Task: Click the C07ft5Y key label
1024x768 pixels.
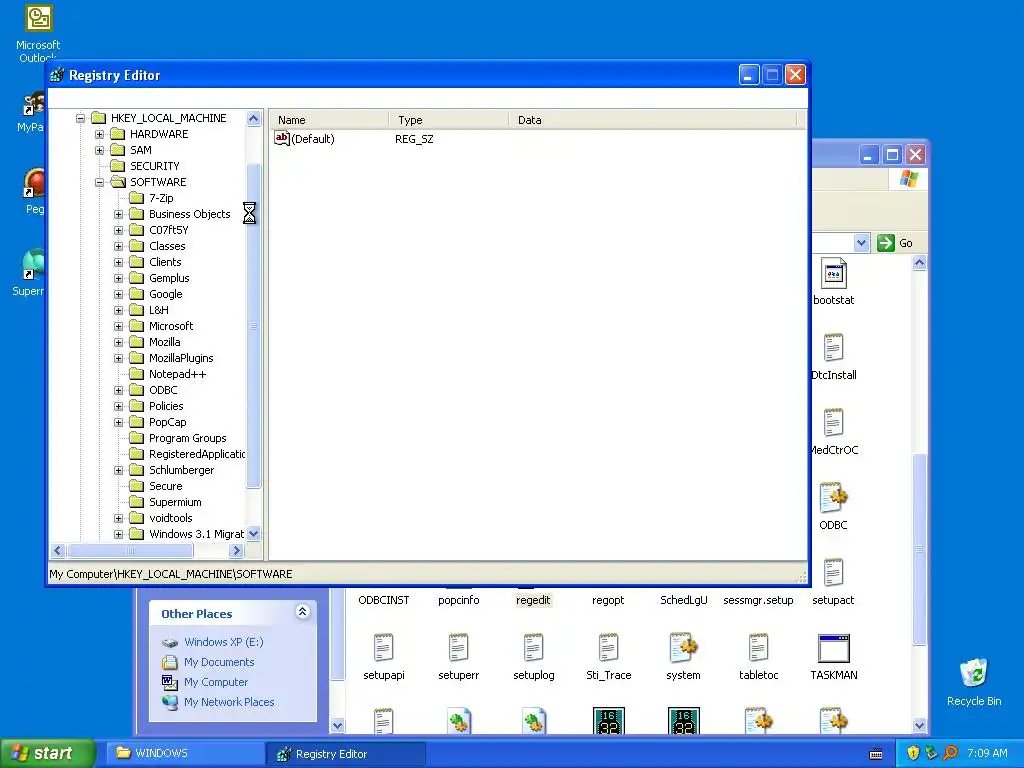Action: (168, 230)
